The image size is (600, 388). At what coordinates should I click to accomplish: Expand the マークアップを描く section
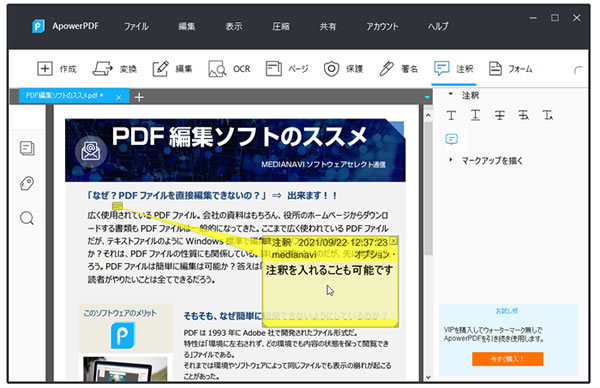[451, 160]
